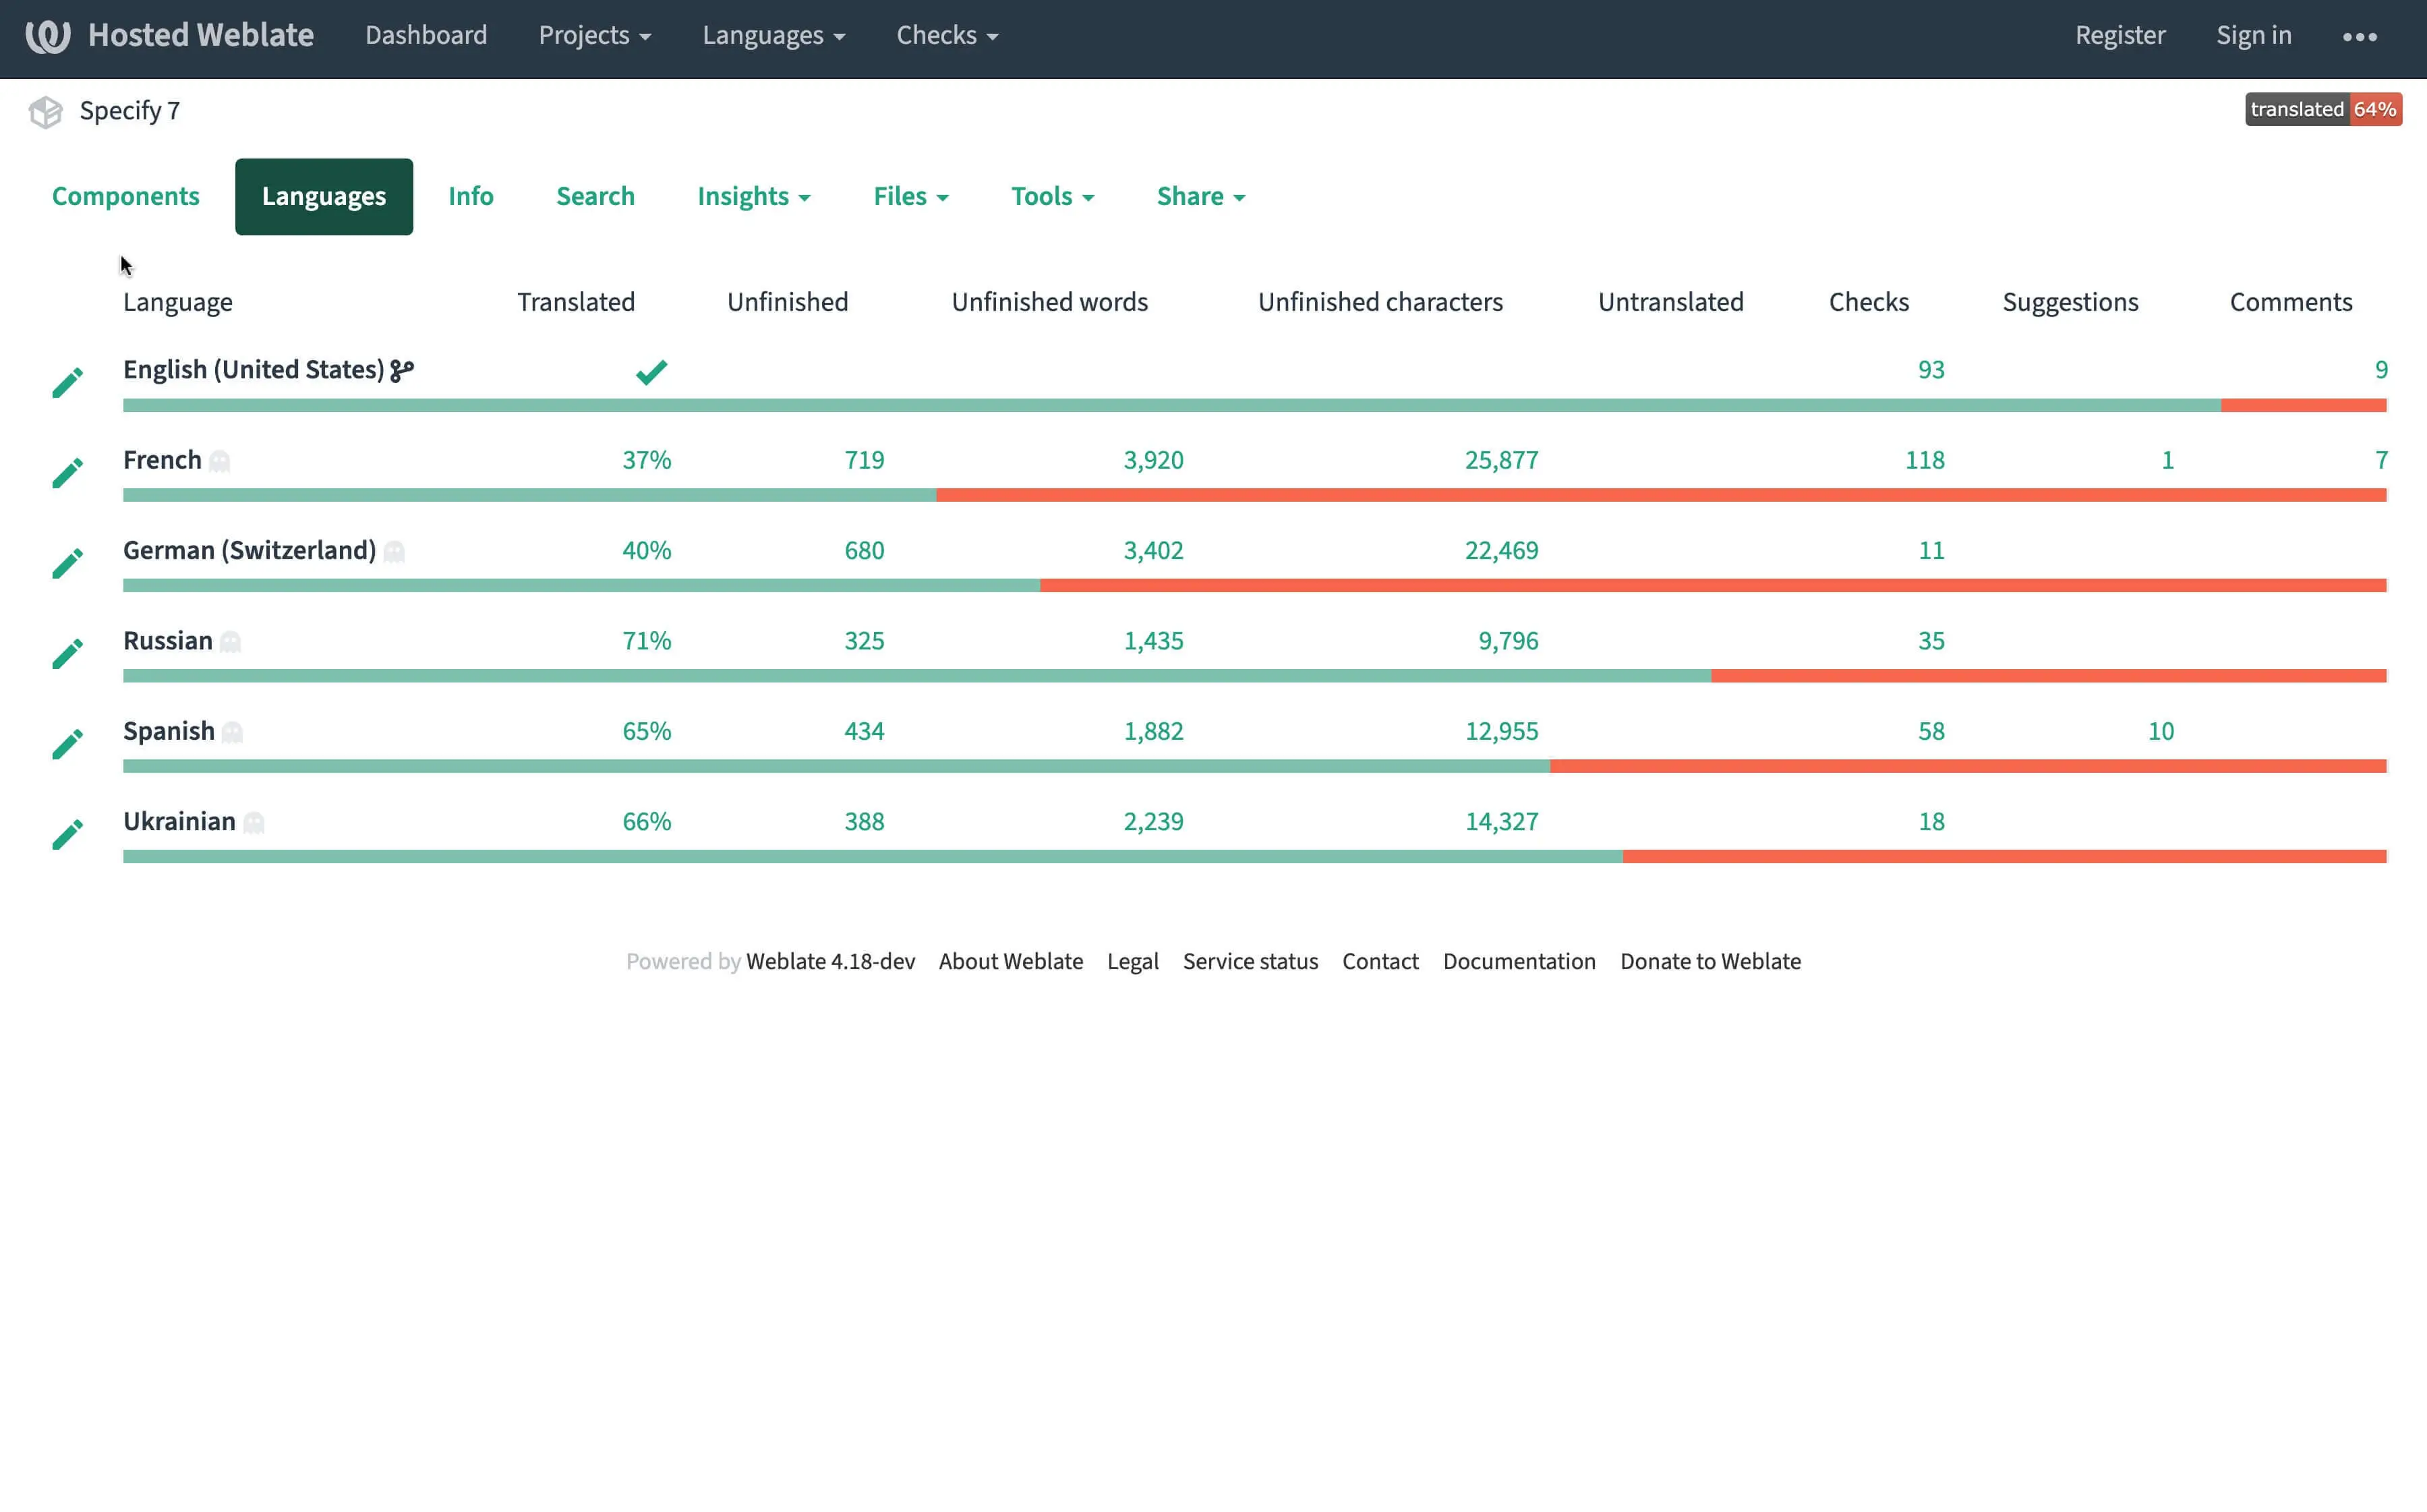
Task: Switch to the Info tab
Action: point(471,197)
